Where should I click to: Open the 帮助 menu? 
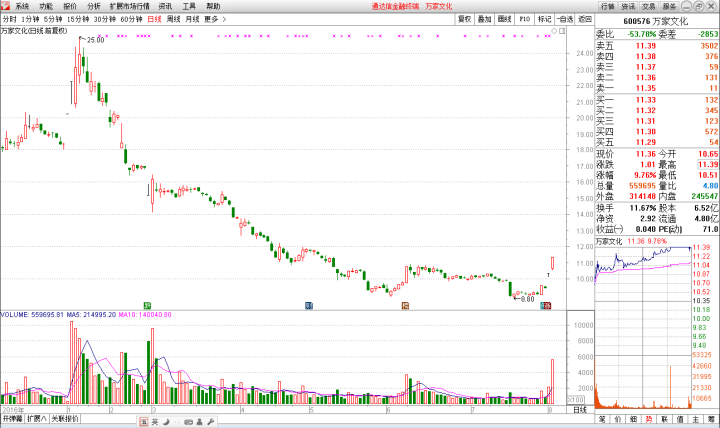point(213,6)
